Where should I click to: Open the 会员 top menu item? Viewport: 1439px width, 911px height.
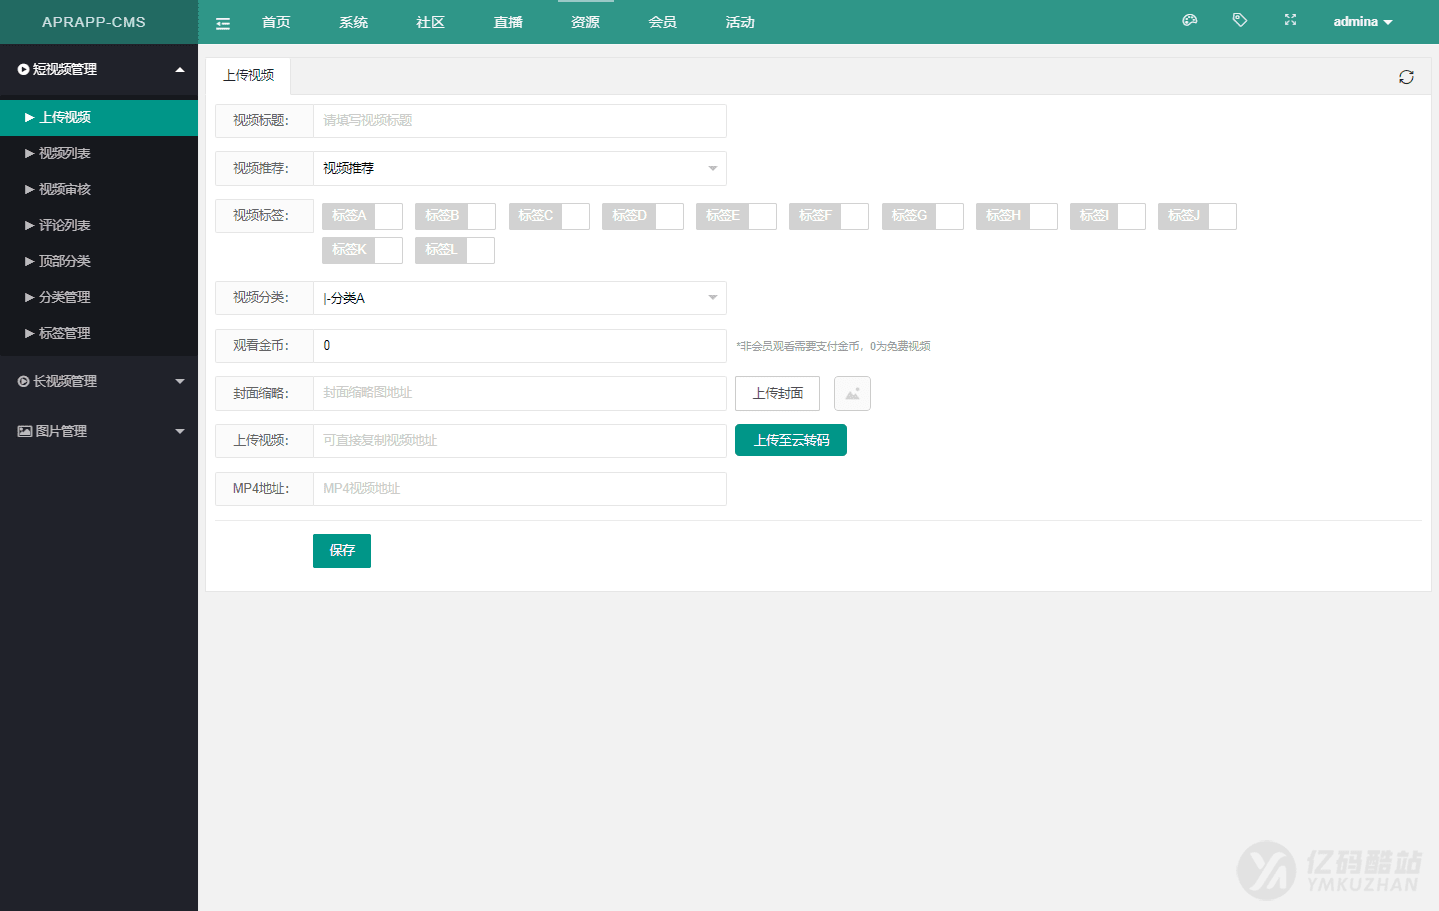pos(662,22)
